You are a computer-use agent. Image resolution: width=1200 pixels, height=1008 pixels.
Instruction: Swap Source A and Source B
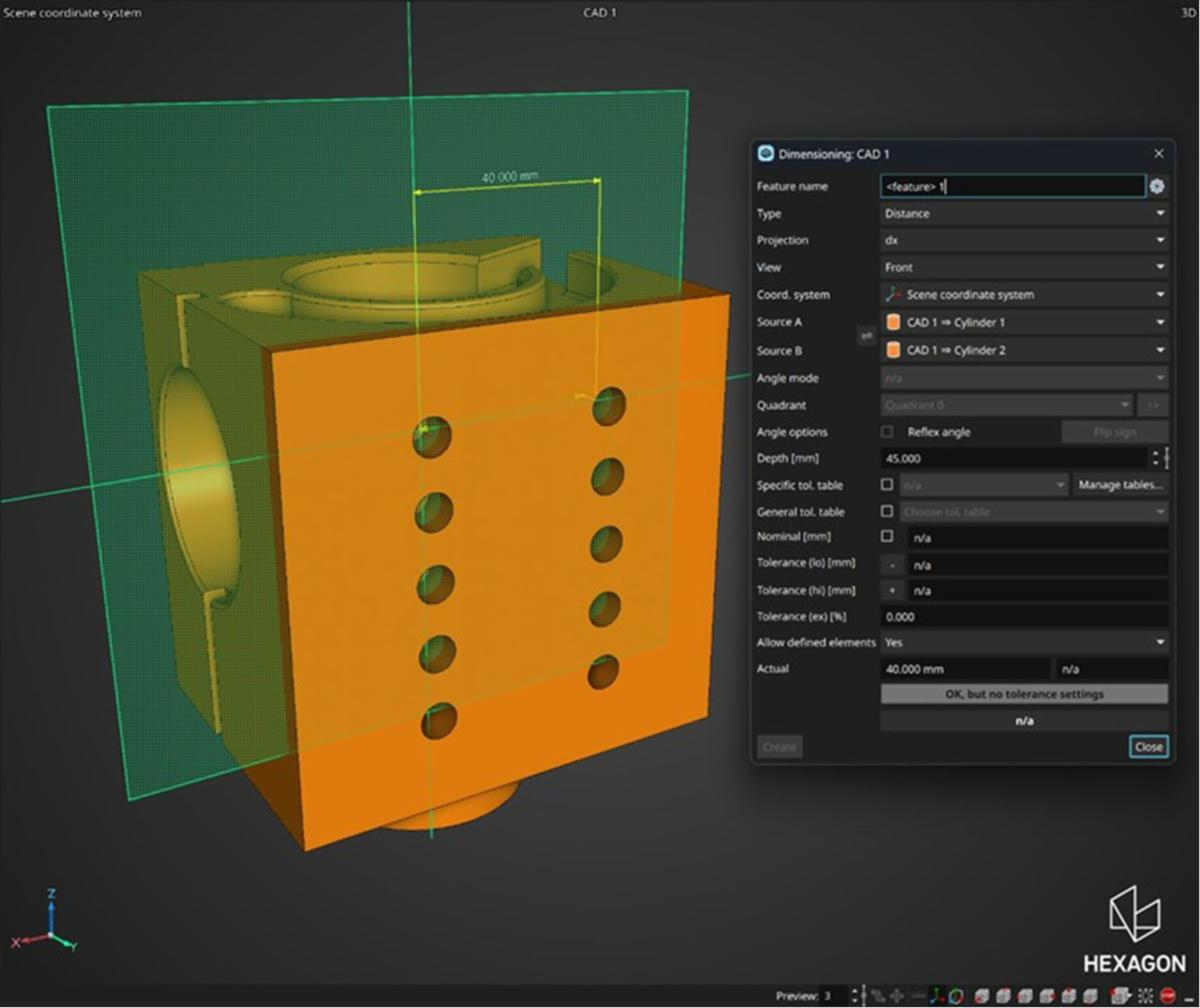point(867,337)
